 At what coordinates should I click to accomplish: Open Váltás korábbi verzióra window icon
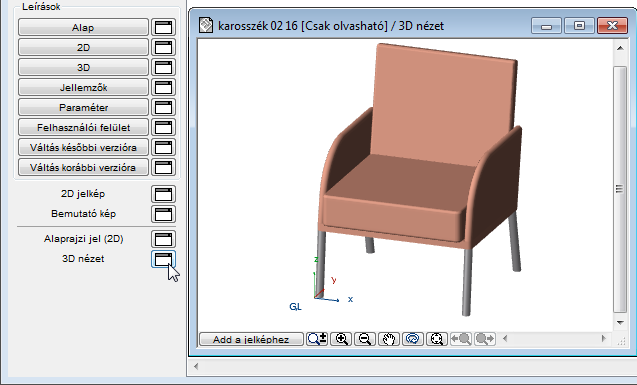(164, 167)
